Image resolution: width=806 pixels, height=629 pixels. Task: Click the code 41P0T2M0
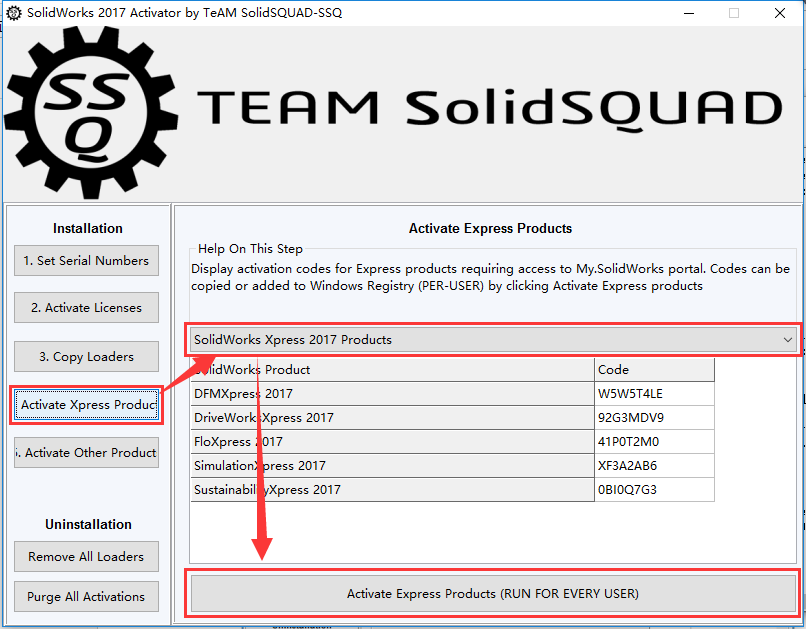click(x=628, y=441)
